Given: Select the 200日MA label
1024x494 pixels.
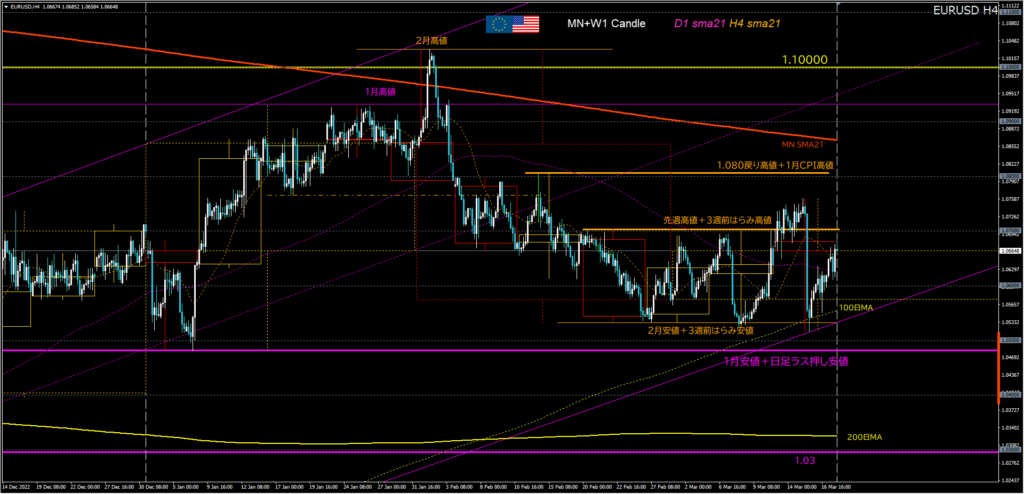Looking at the screenshot, I should pyautogui.click(x=863, y=438).
